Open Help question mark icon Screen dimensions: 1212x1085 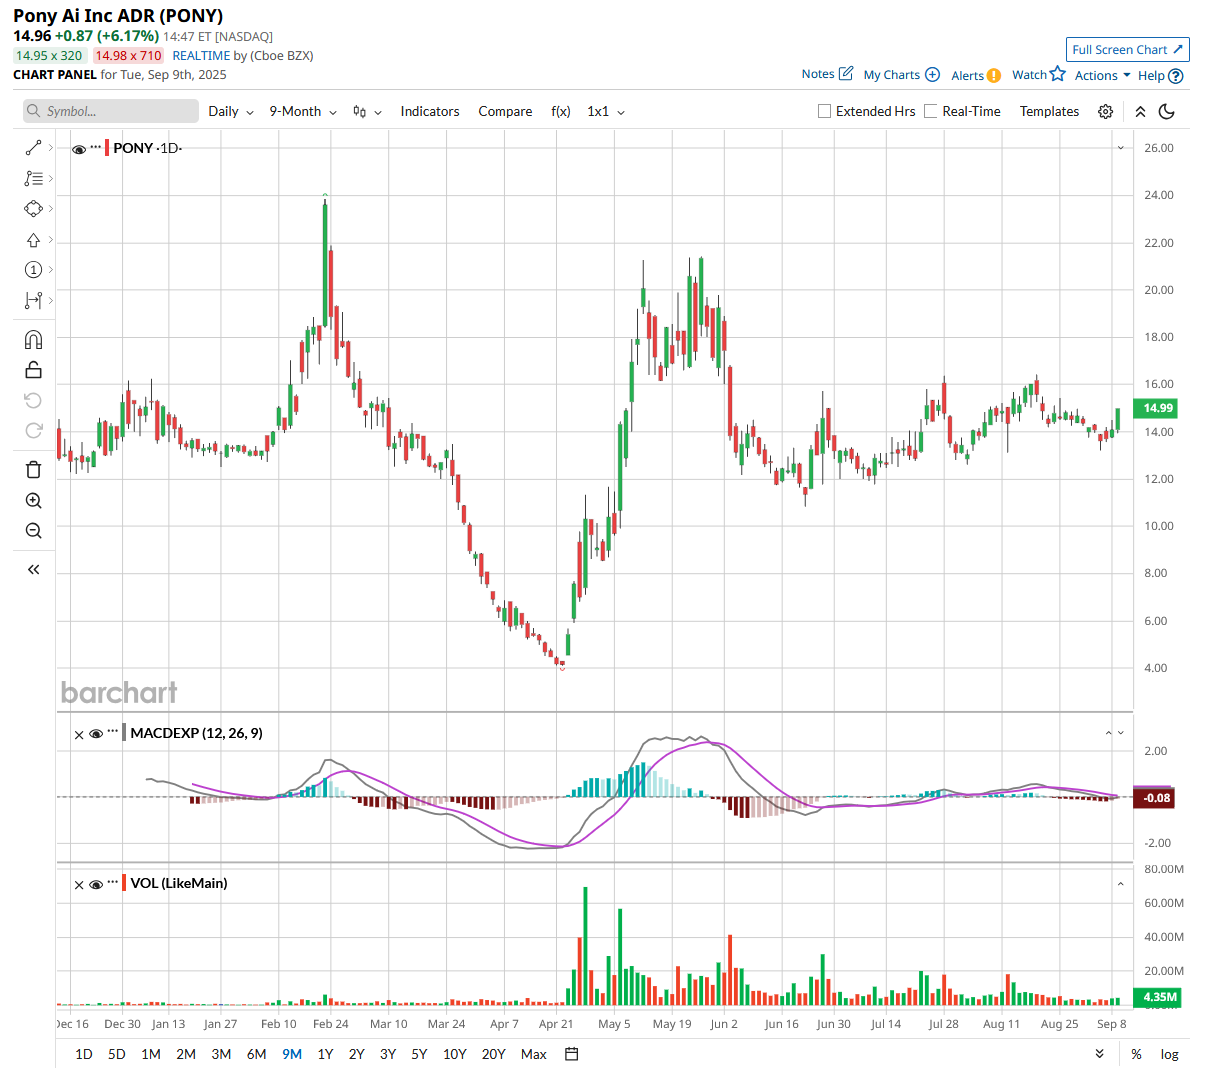[x=1176, y=76]
